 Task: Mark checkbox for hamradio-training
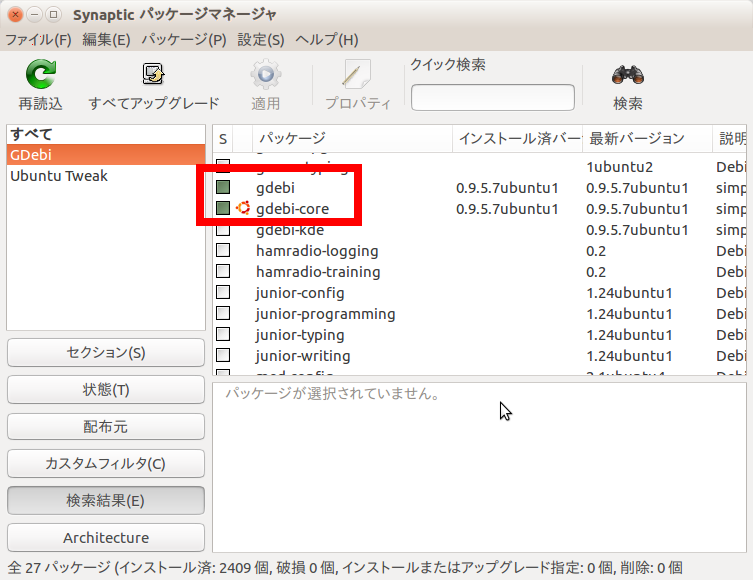click(x=223, y=271)
